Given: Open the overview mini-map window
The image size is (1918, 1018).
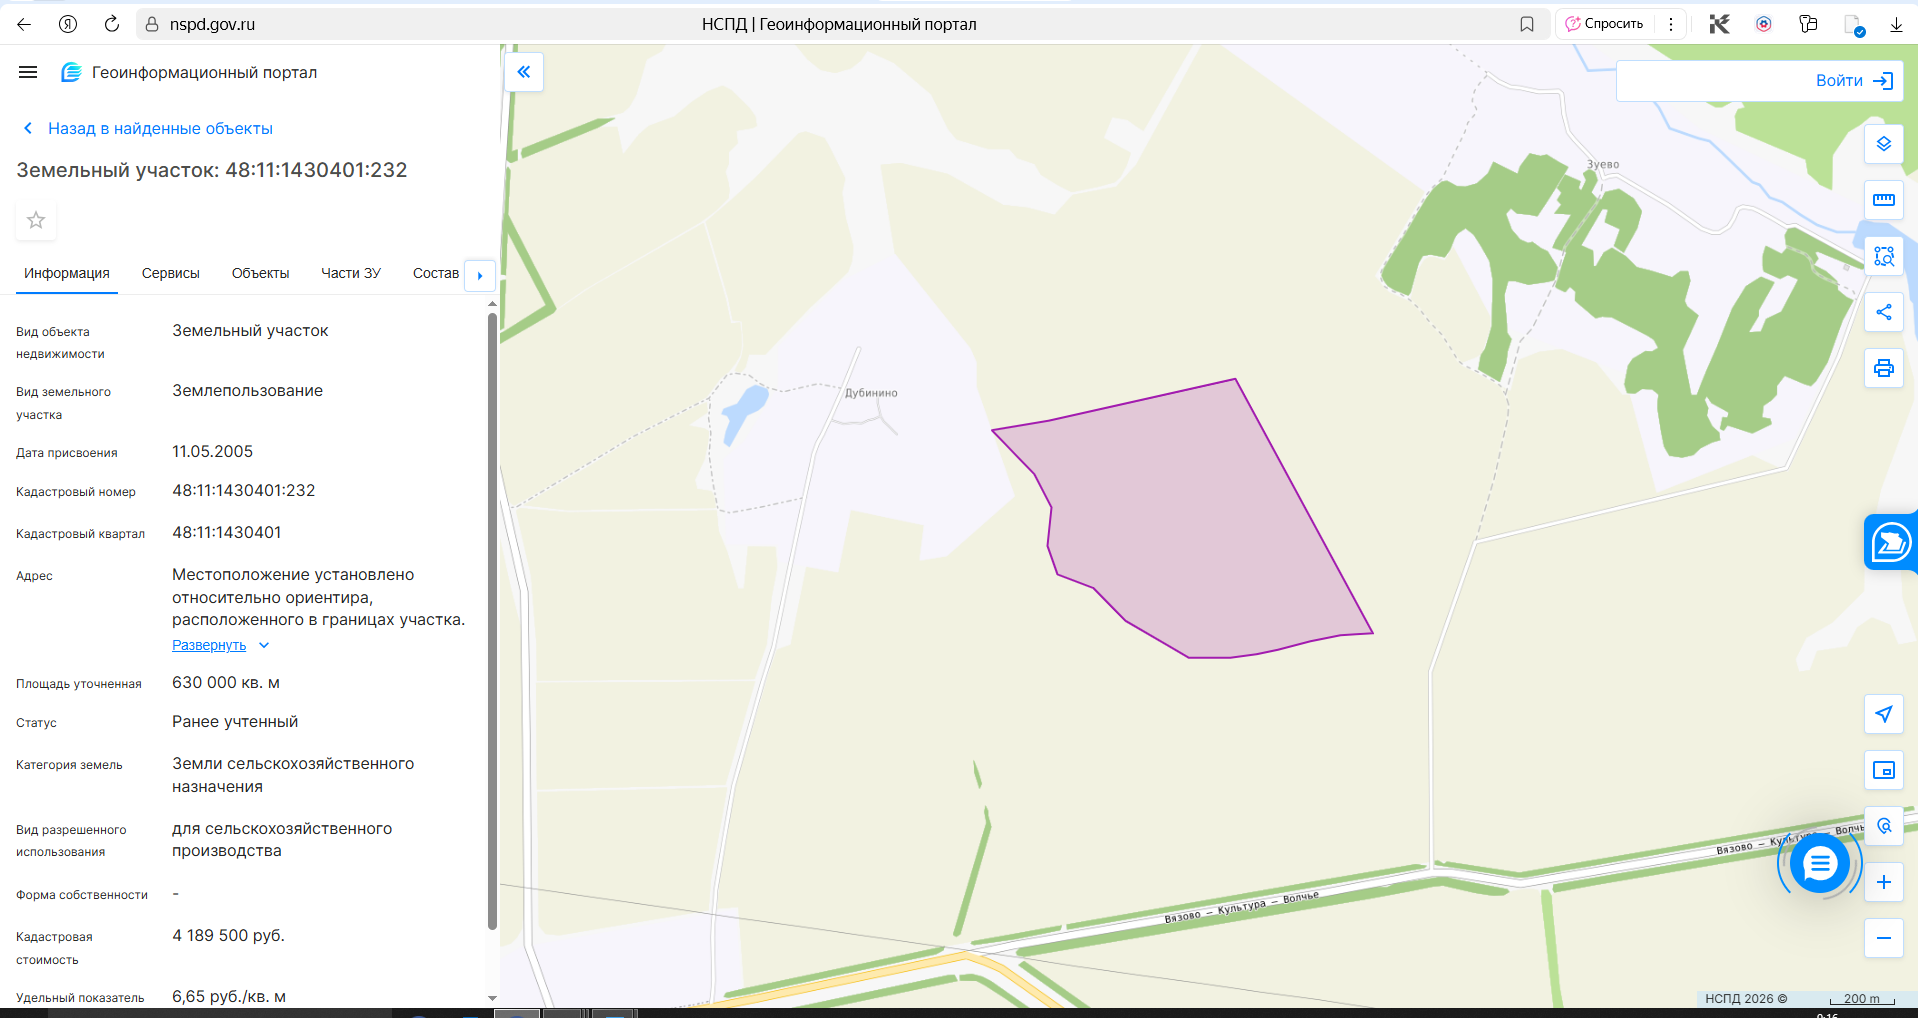Looking at the screenshot, I should pos(1883,770).
